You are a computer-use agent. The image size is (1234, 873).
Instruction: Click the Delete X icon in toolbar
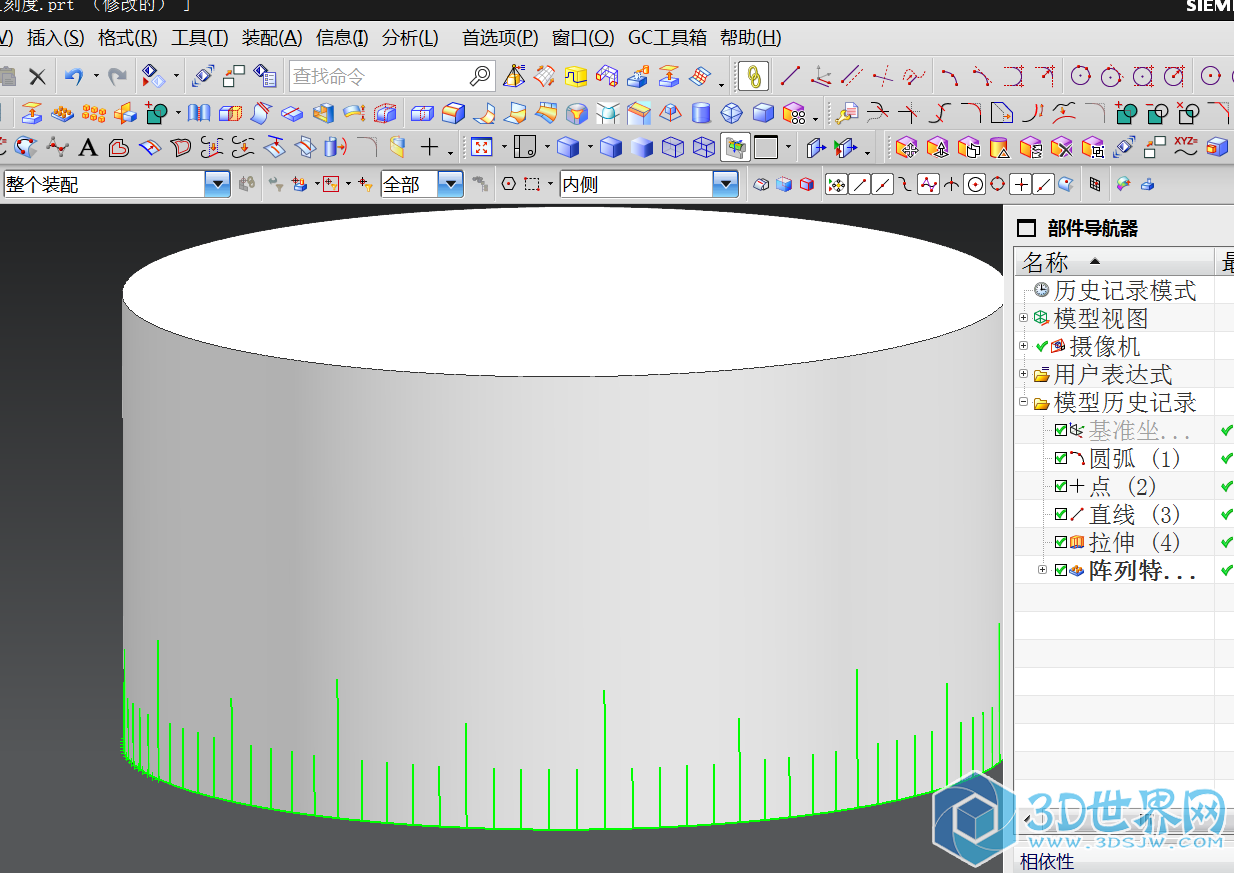click(x=37, y=76)
